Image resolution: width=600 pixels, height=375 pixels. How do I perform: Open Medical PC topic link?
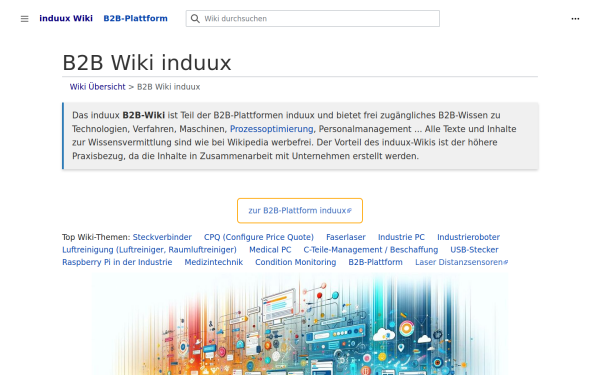(270, 250)
